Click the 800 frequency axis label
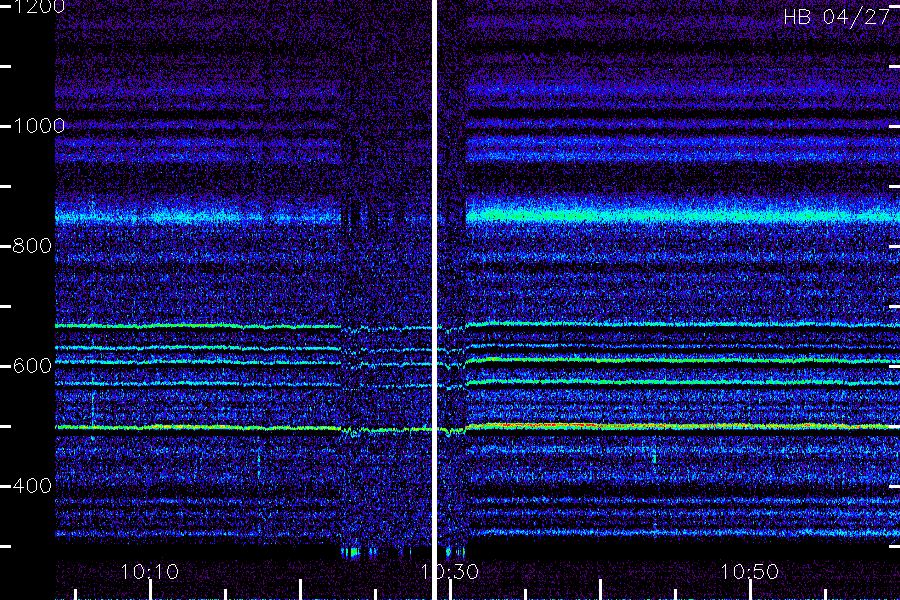 pos(32,246)
